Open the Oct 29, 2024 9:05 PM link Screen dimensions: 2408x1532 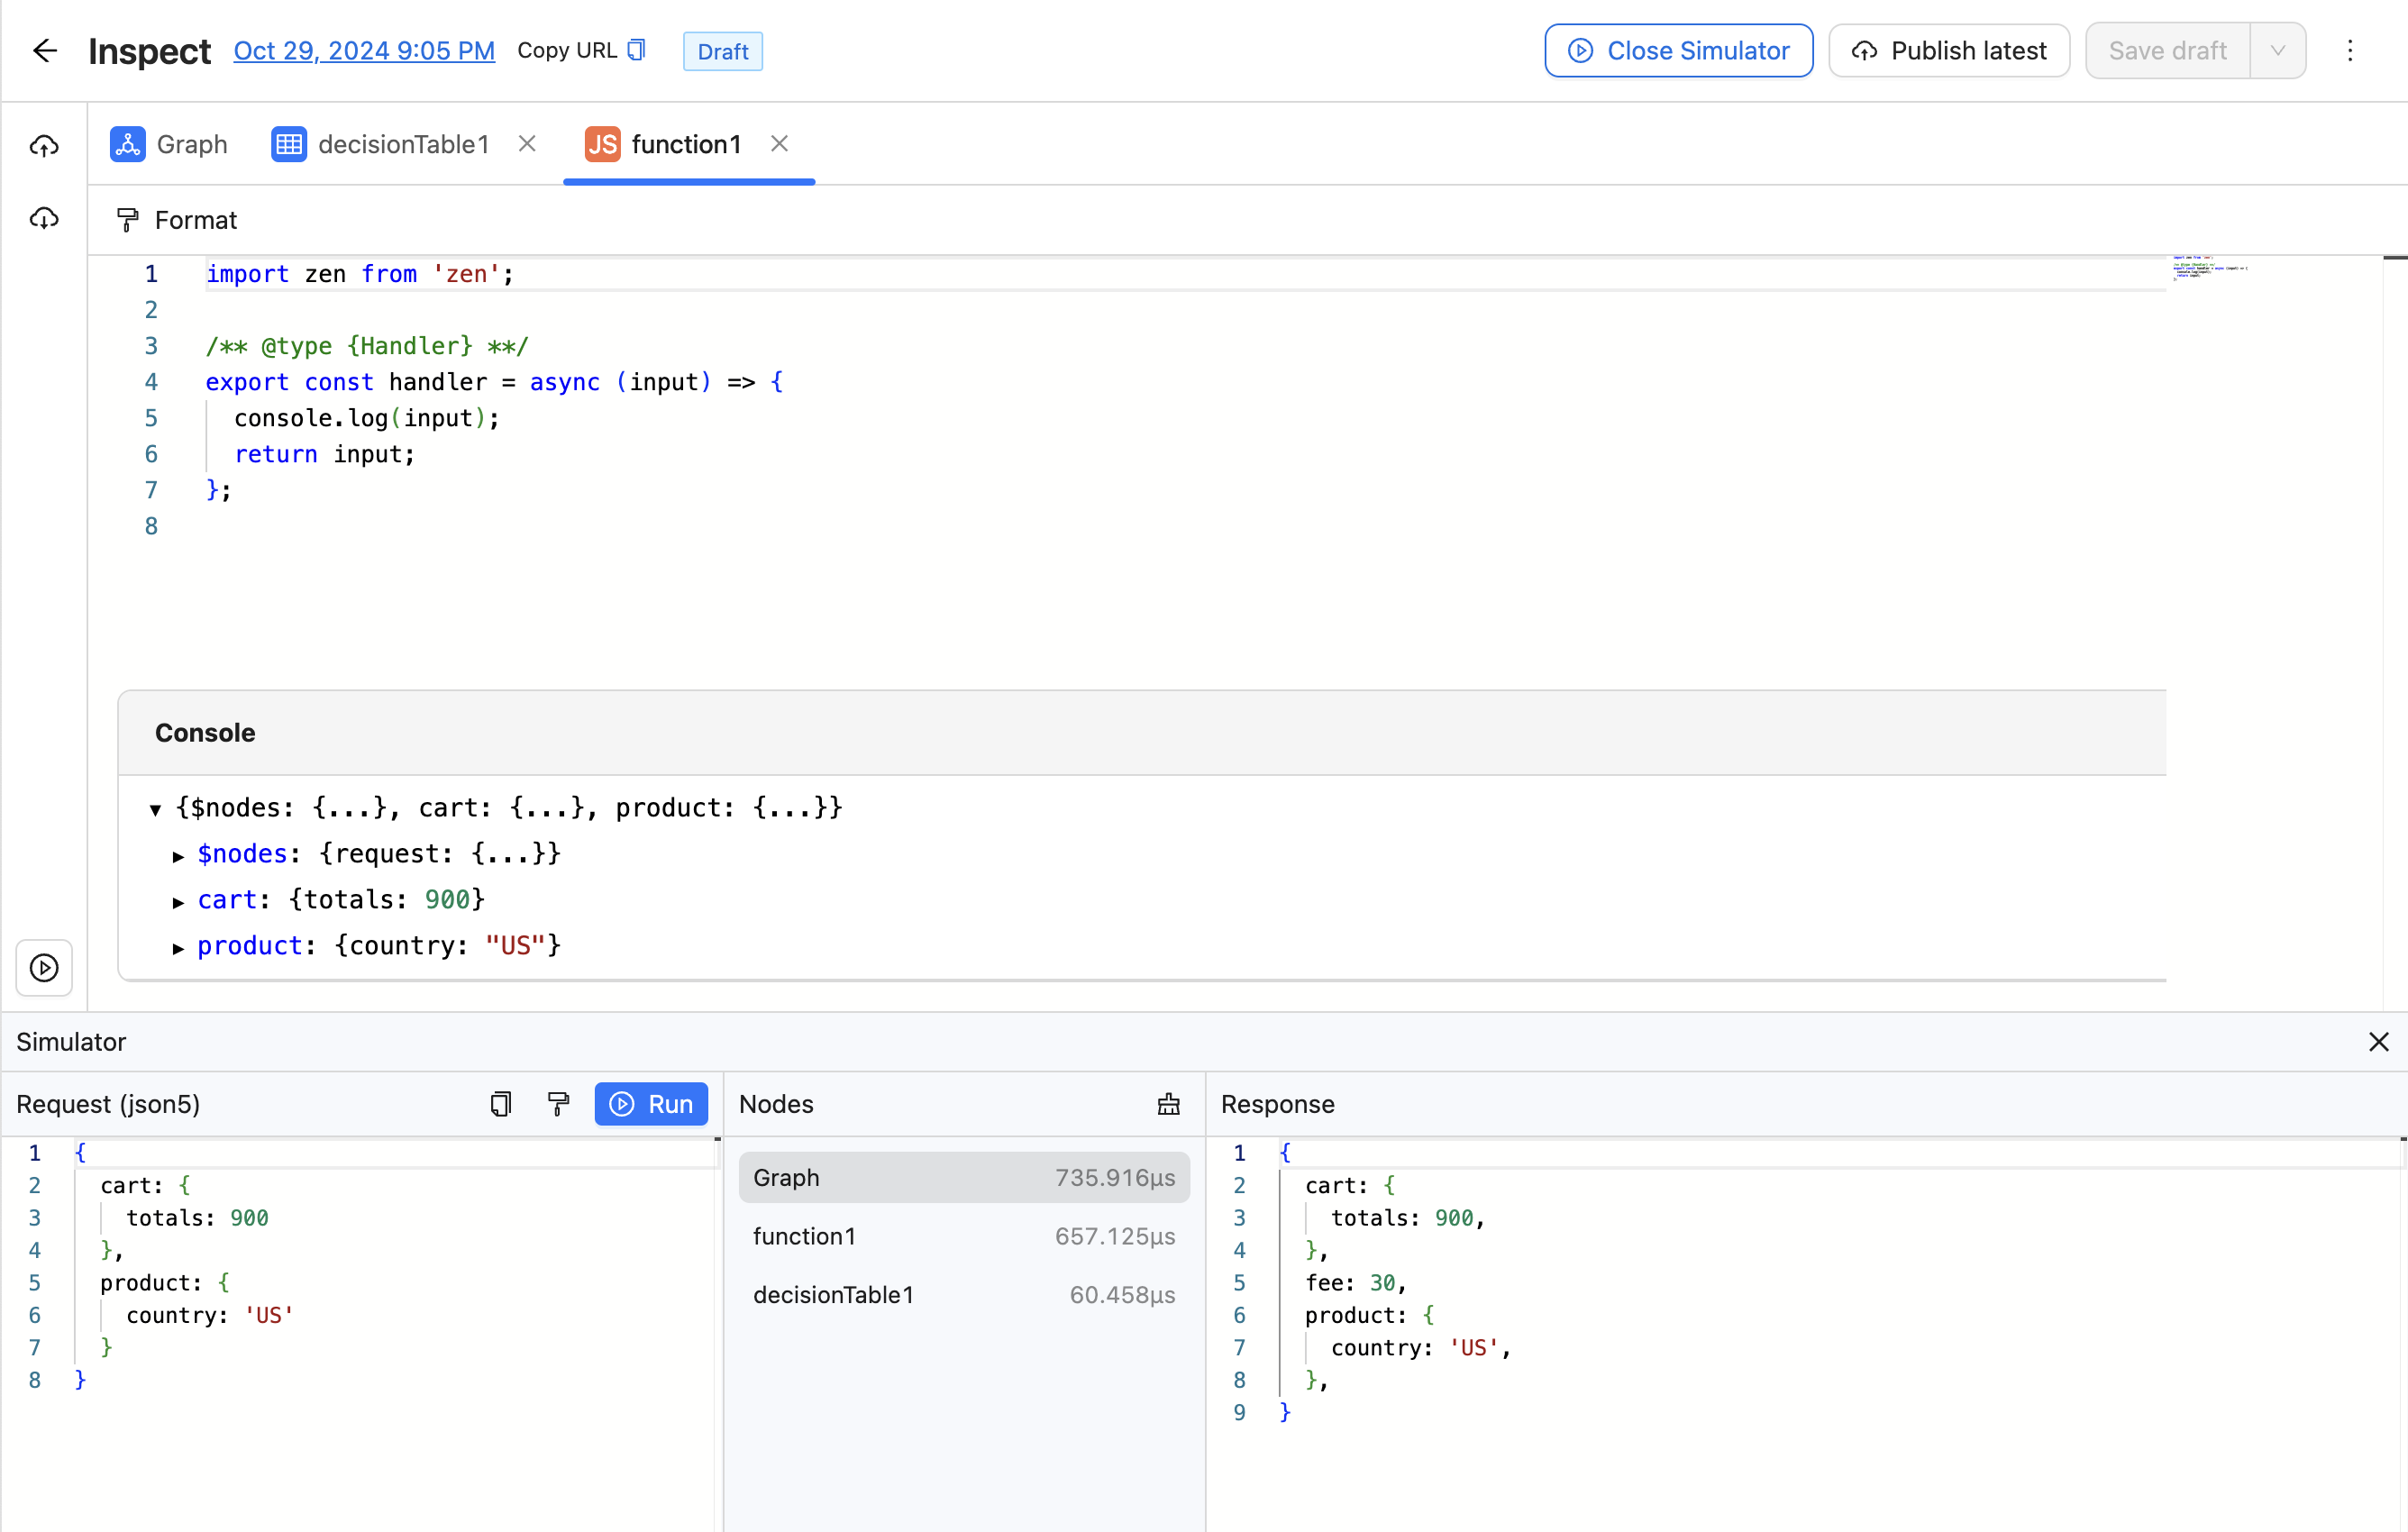tap(364, 51)
